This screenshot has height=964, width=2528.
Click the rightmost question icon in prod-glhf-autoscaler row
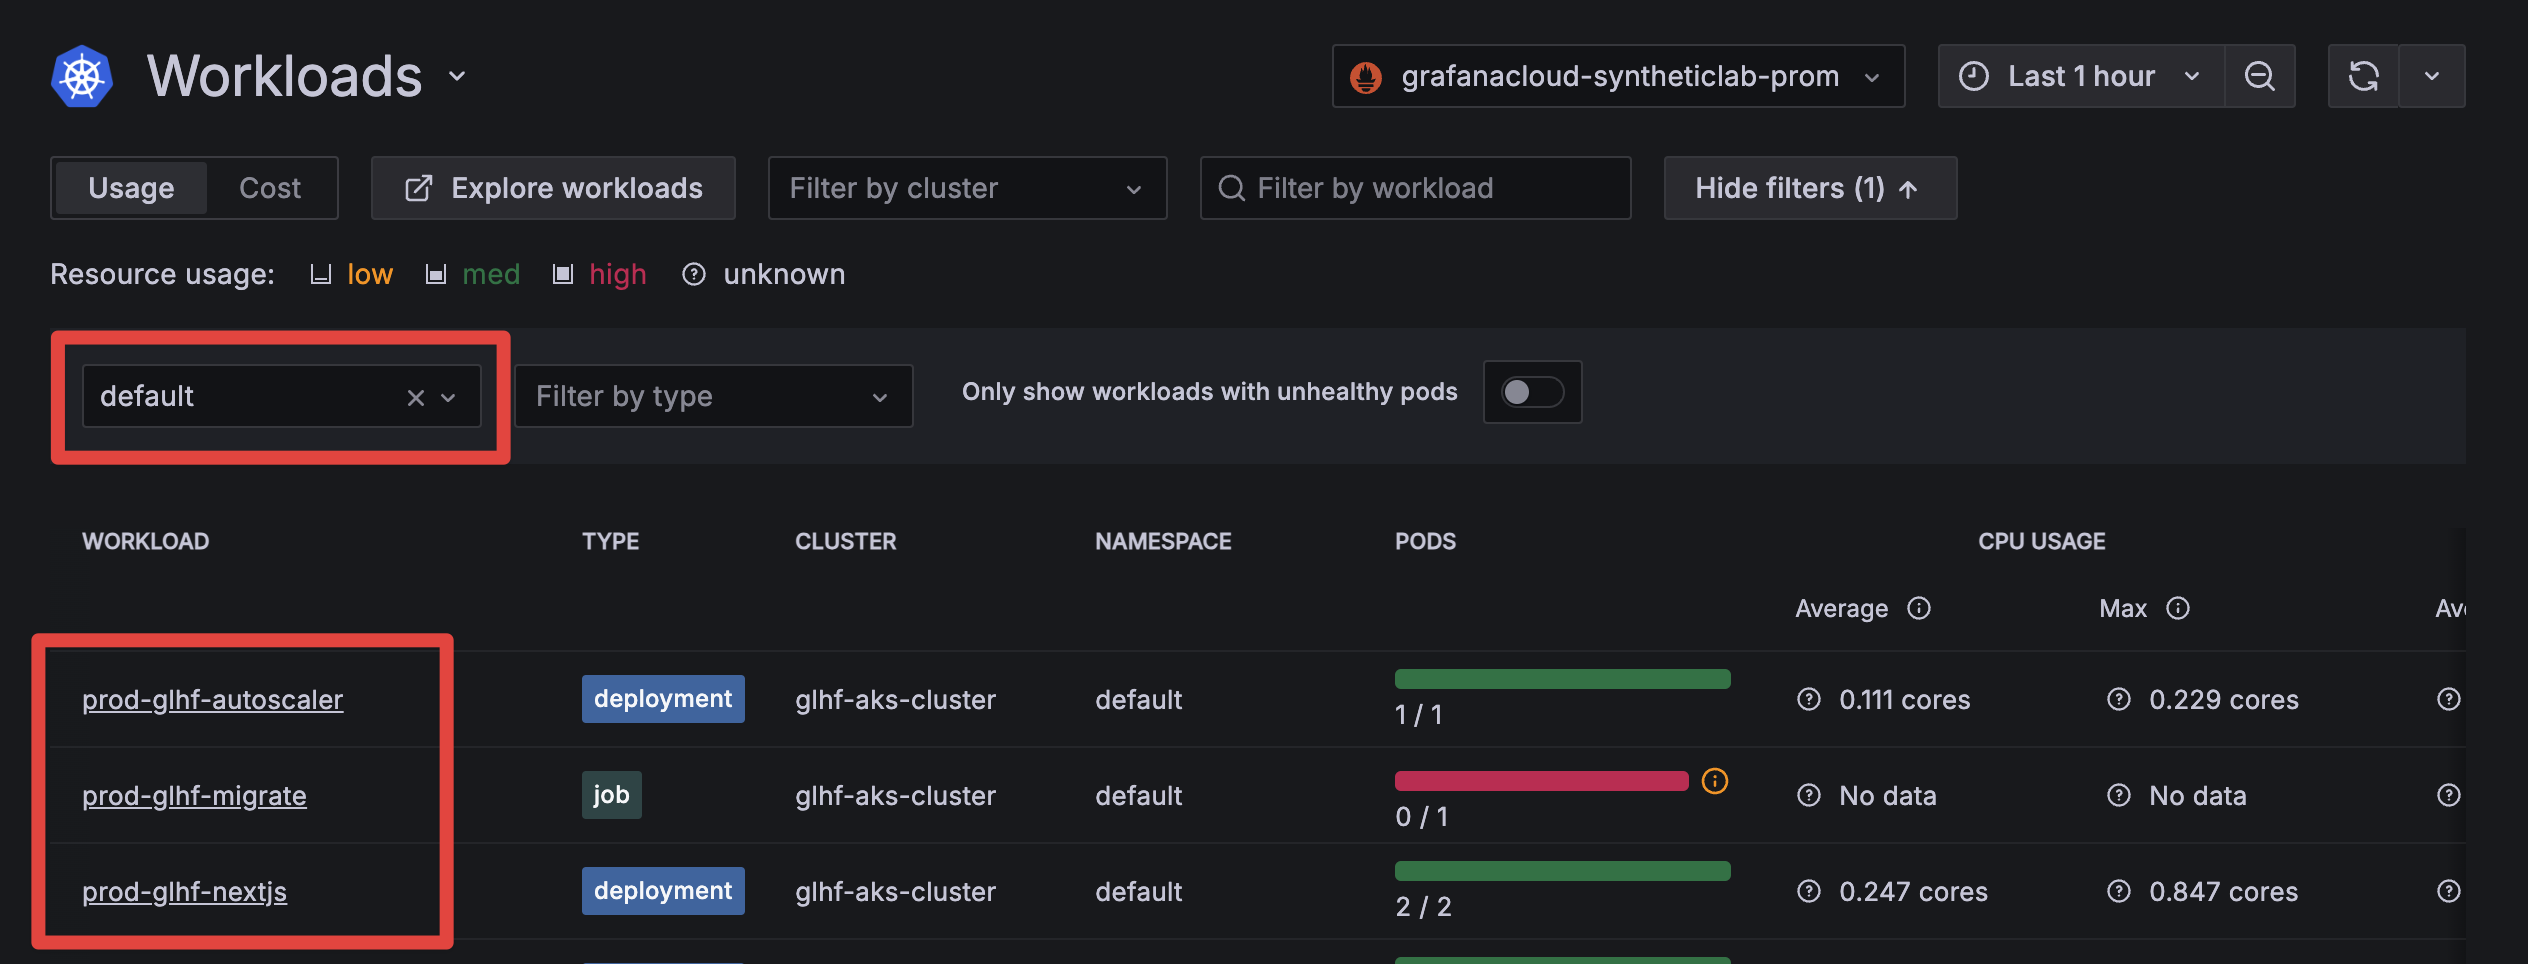point(2449,699)
